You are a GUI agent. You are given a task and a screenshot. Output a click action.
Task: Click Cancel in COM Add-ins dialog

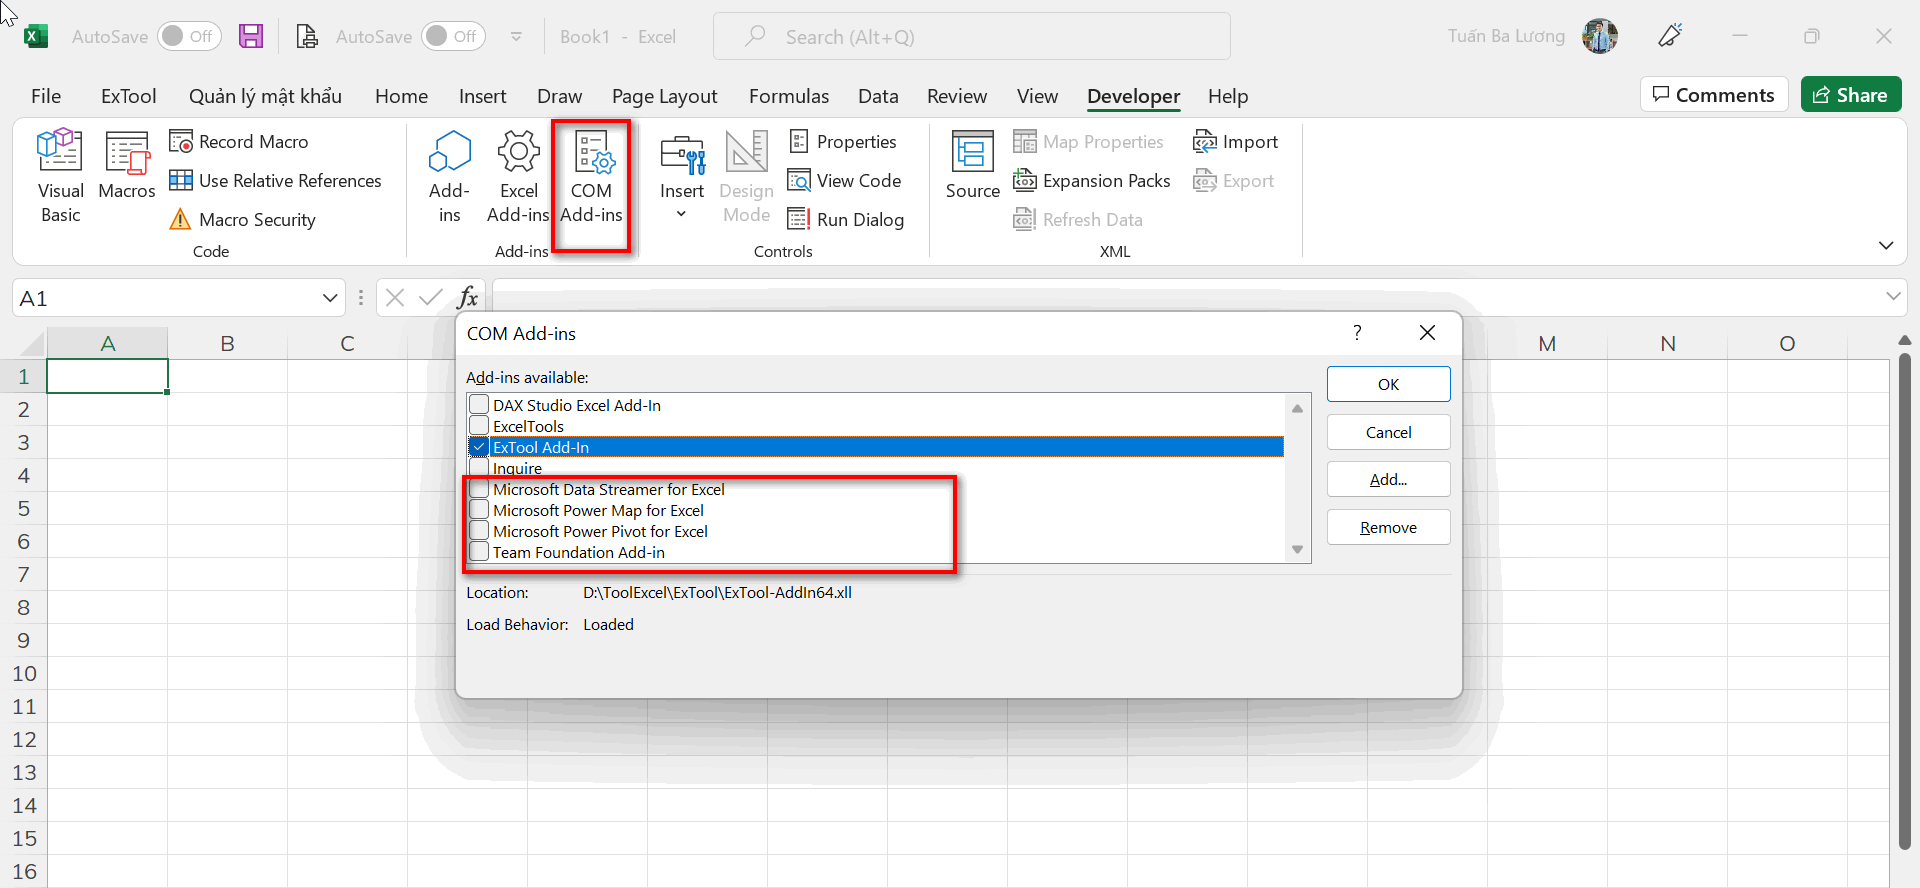point(1388,432)
